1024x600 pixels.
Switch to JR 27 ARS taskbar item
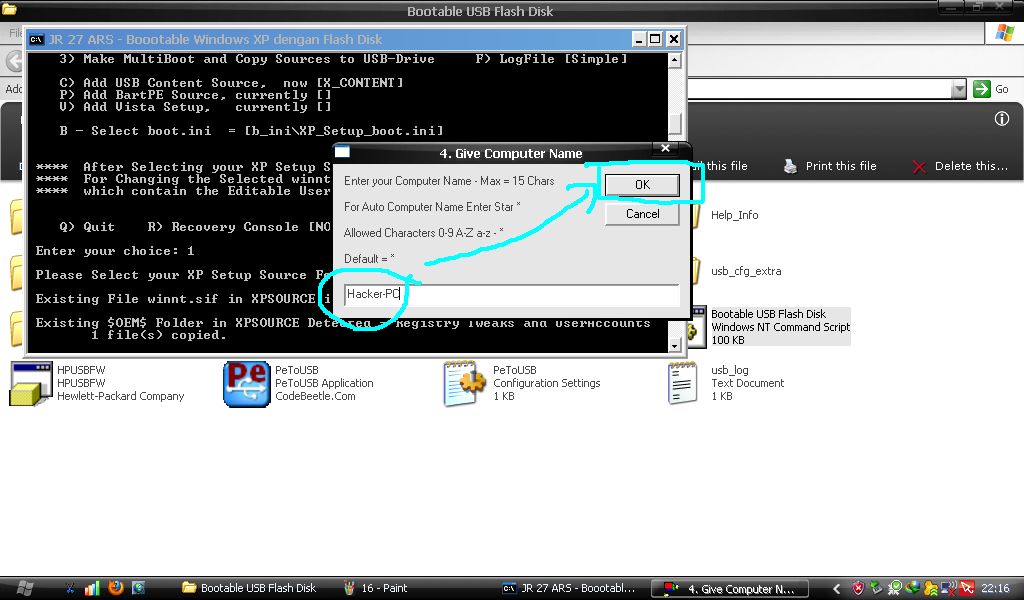click(x=568, y=588)
